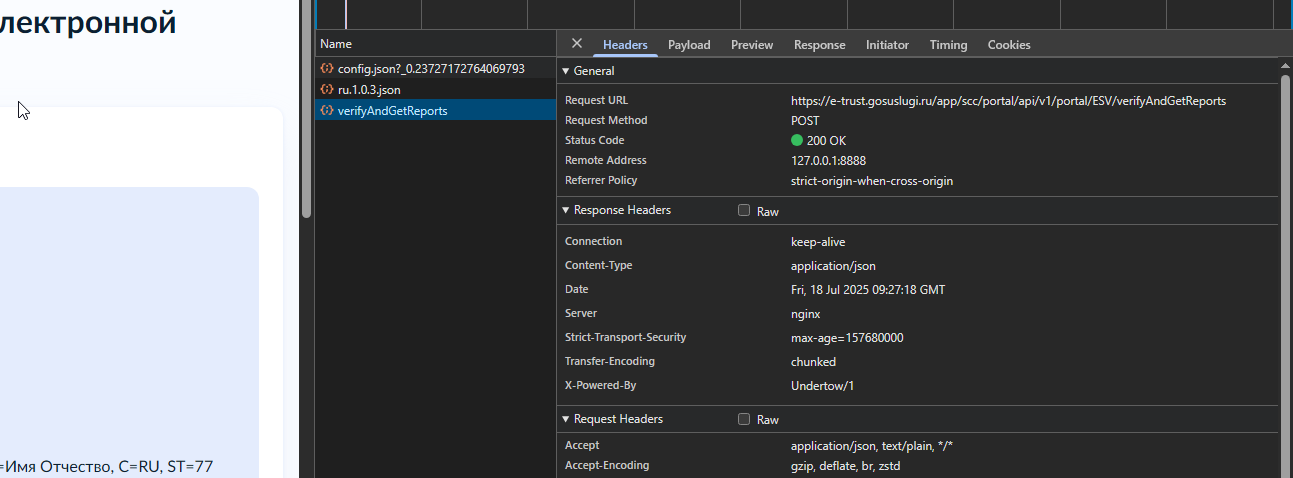The width and height of the screenshot is (1293, 478).
Task: Click the Content-Type application/json value
Action: coord(833,266)
